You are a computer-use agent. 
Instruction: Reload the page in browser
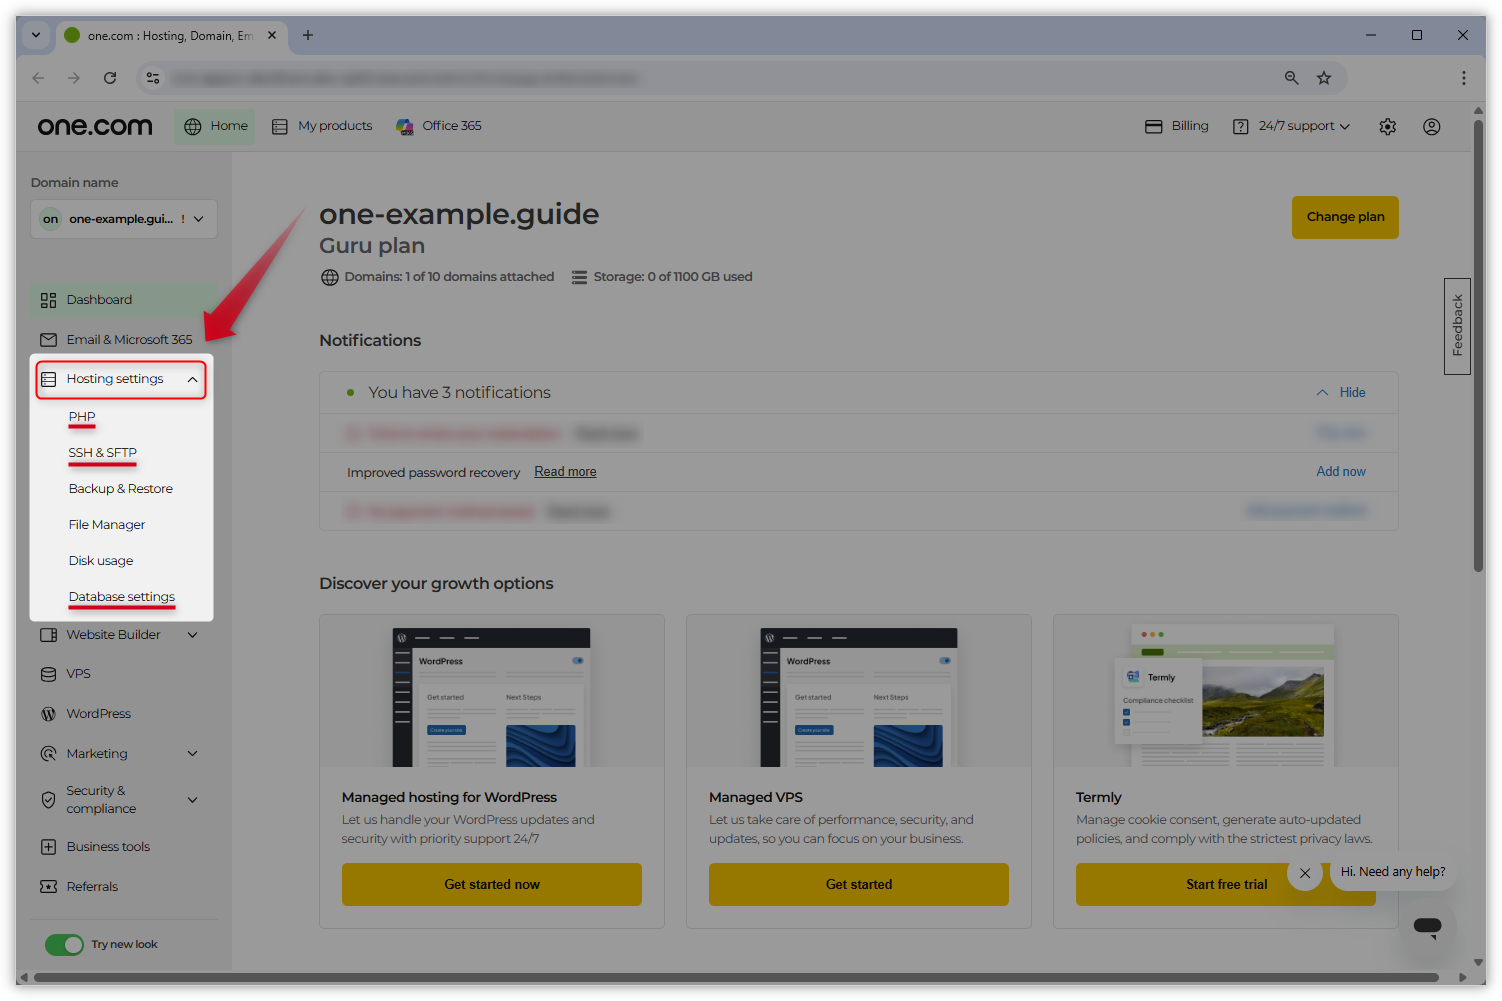pos(110,78)
